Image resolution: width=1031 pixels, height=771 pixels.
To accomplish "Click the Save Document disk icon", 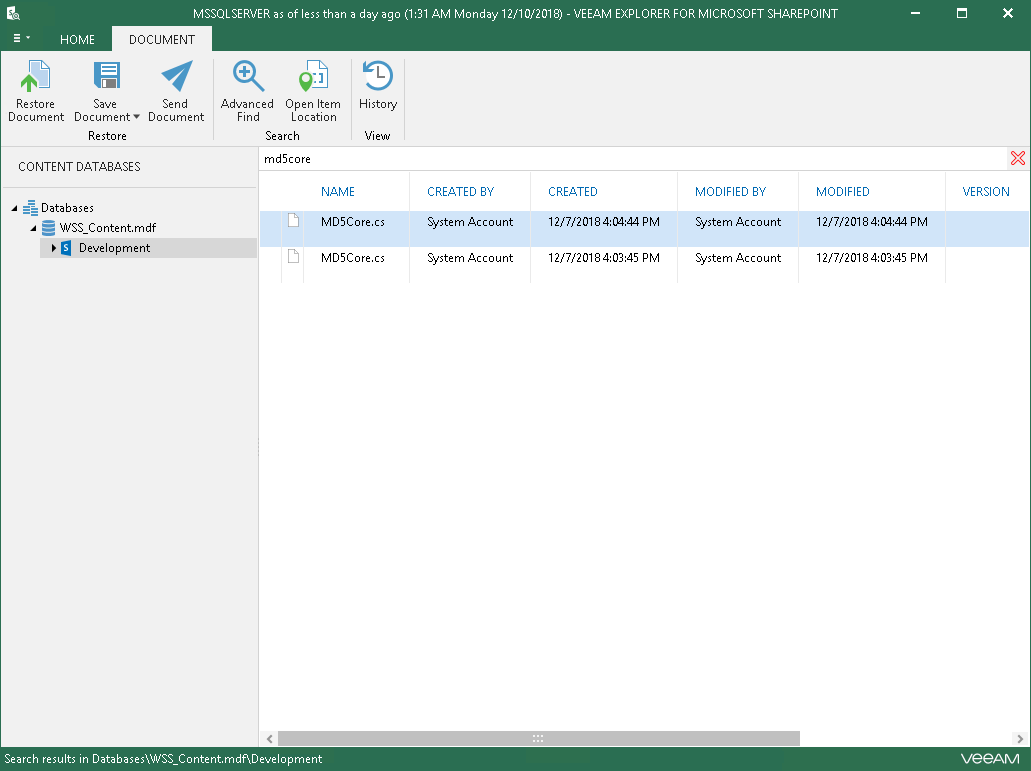I will (106, 76).
